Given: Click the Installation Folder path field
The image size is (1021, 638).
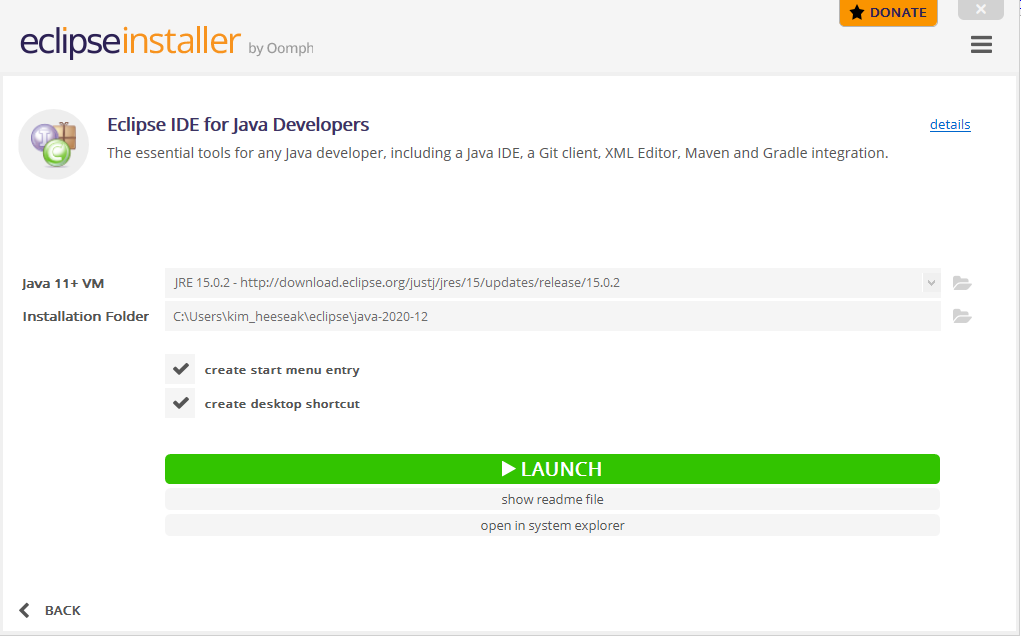Looking at the screenshot, I should click(553, 316).
